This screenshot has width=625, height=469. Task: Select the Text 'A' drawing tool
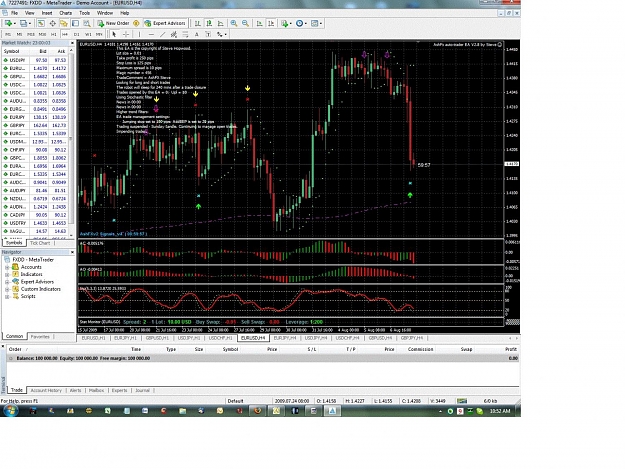(x=197, y=34)
